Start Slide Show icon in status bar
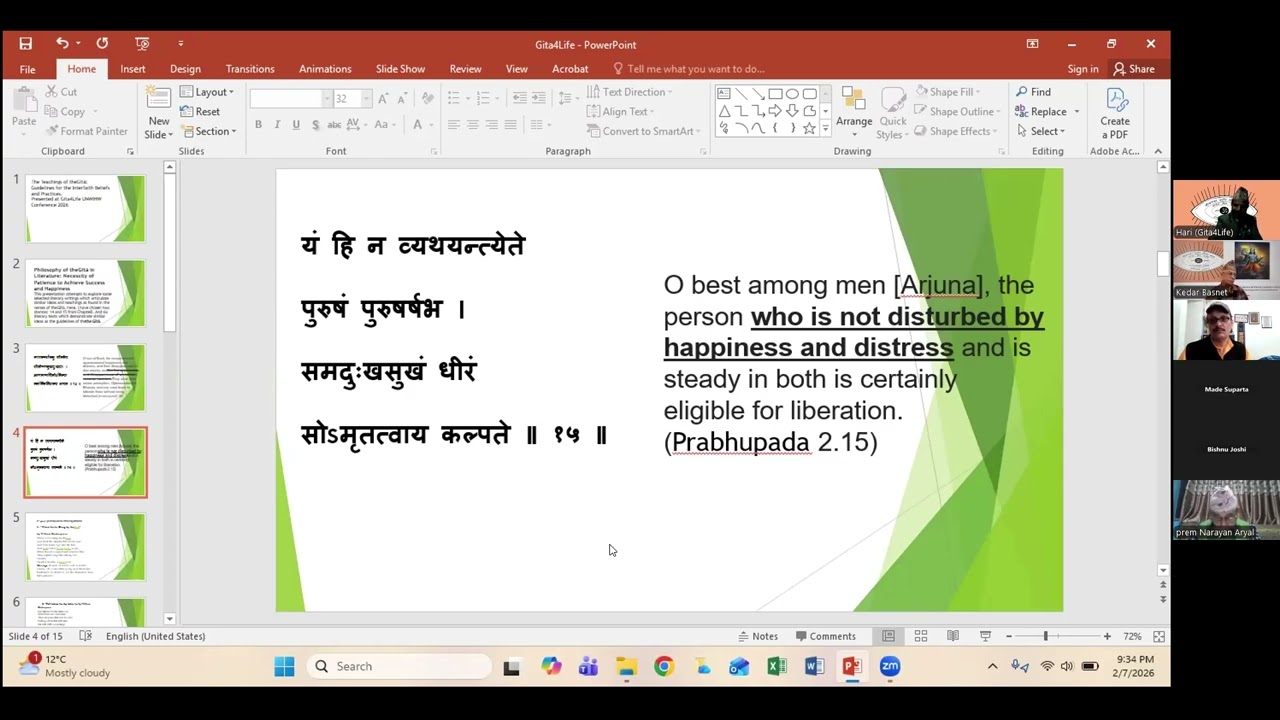 [x=985, y=636]
